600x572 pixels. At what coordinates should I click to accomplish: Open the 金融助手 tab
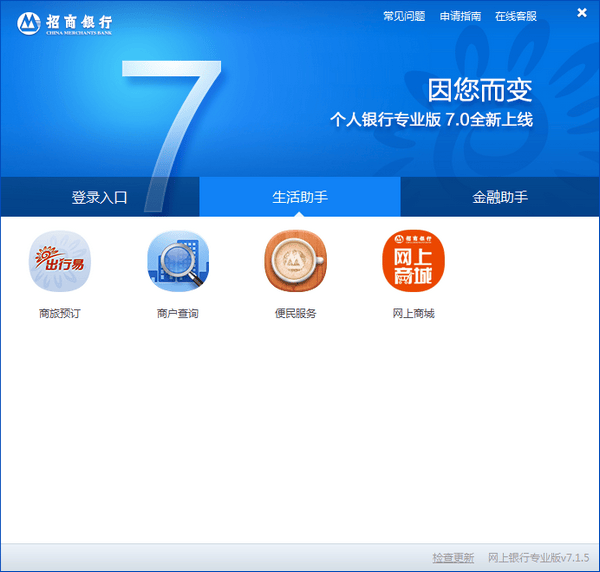click(500, 197)
